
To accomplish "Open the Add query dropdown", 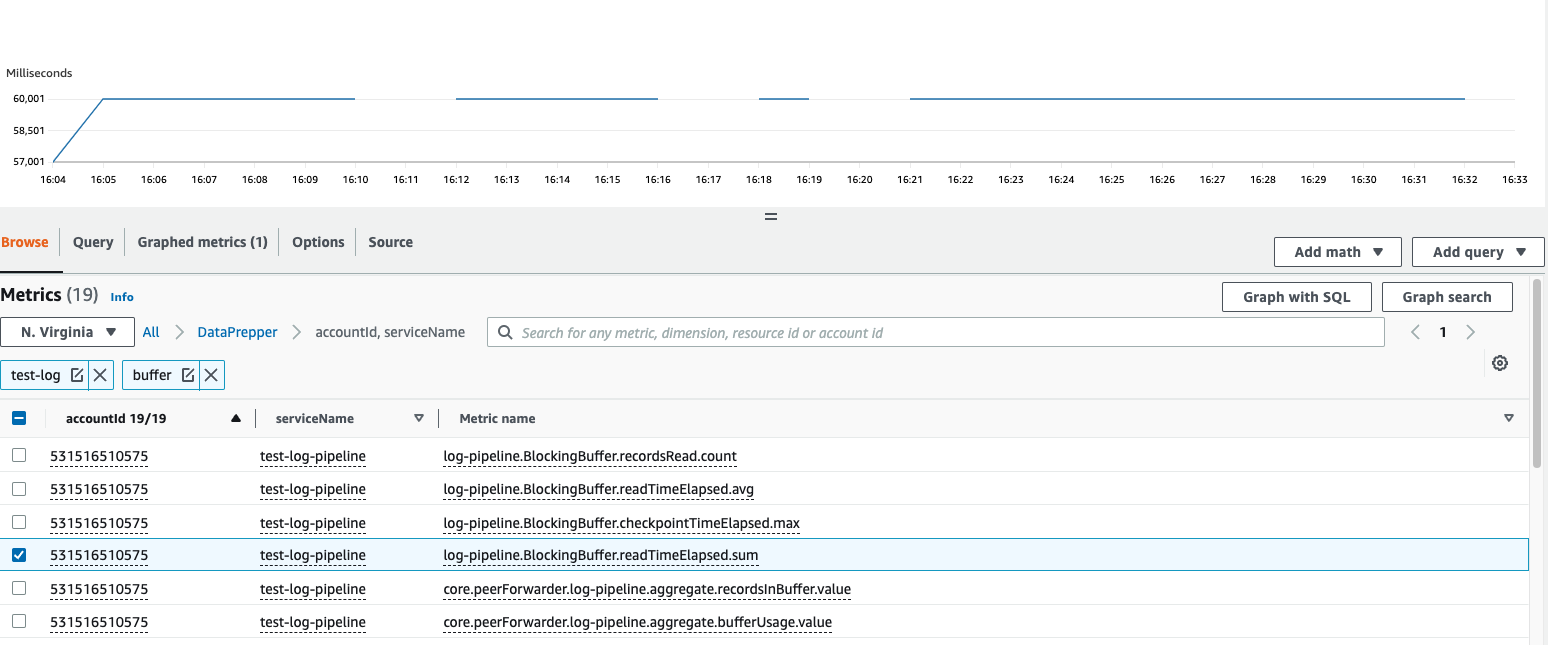I will pos(1477,251).
